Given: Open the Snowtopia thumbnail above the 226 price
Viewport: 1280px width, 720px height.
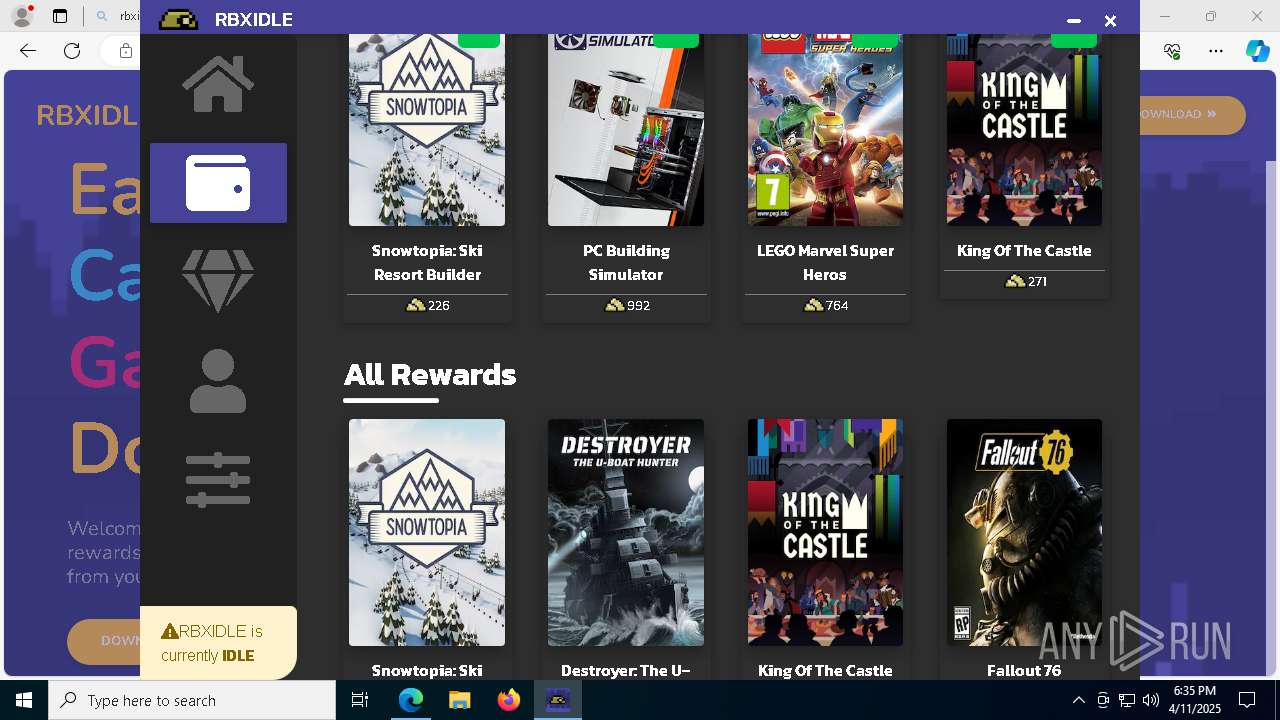Looking at the screenshot, I should (427, 130).
